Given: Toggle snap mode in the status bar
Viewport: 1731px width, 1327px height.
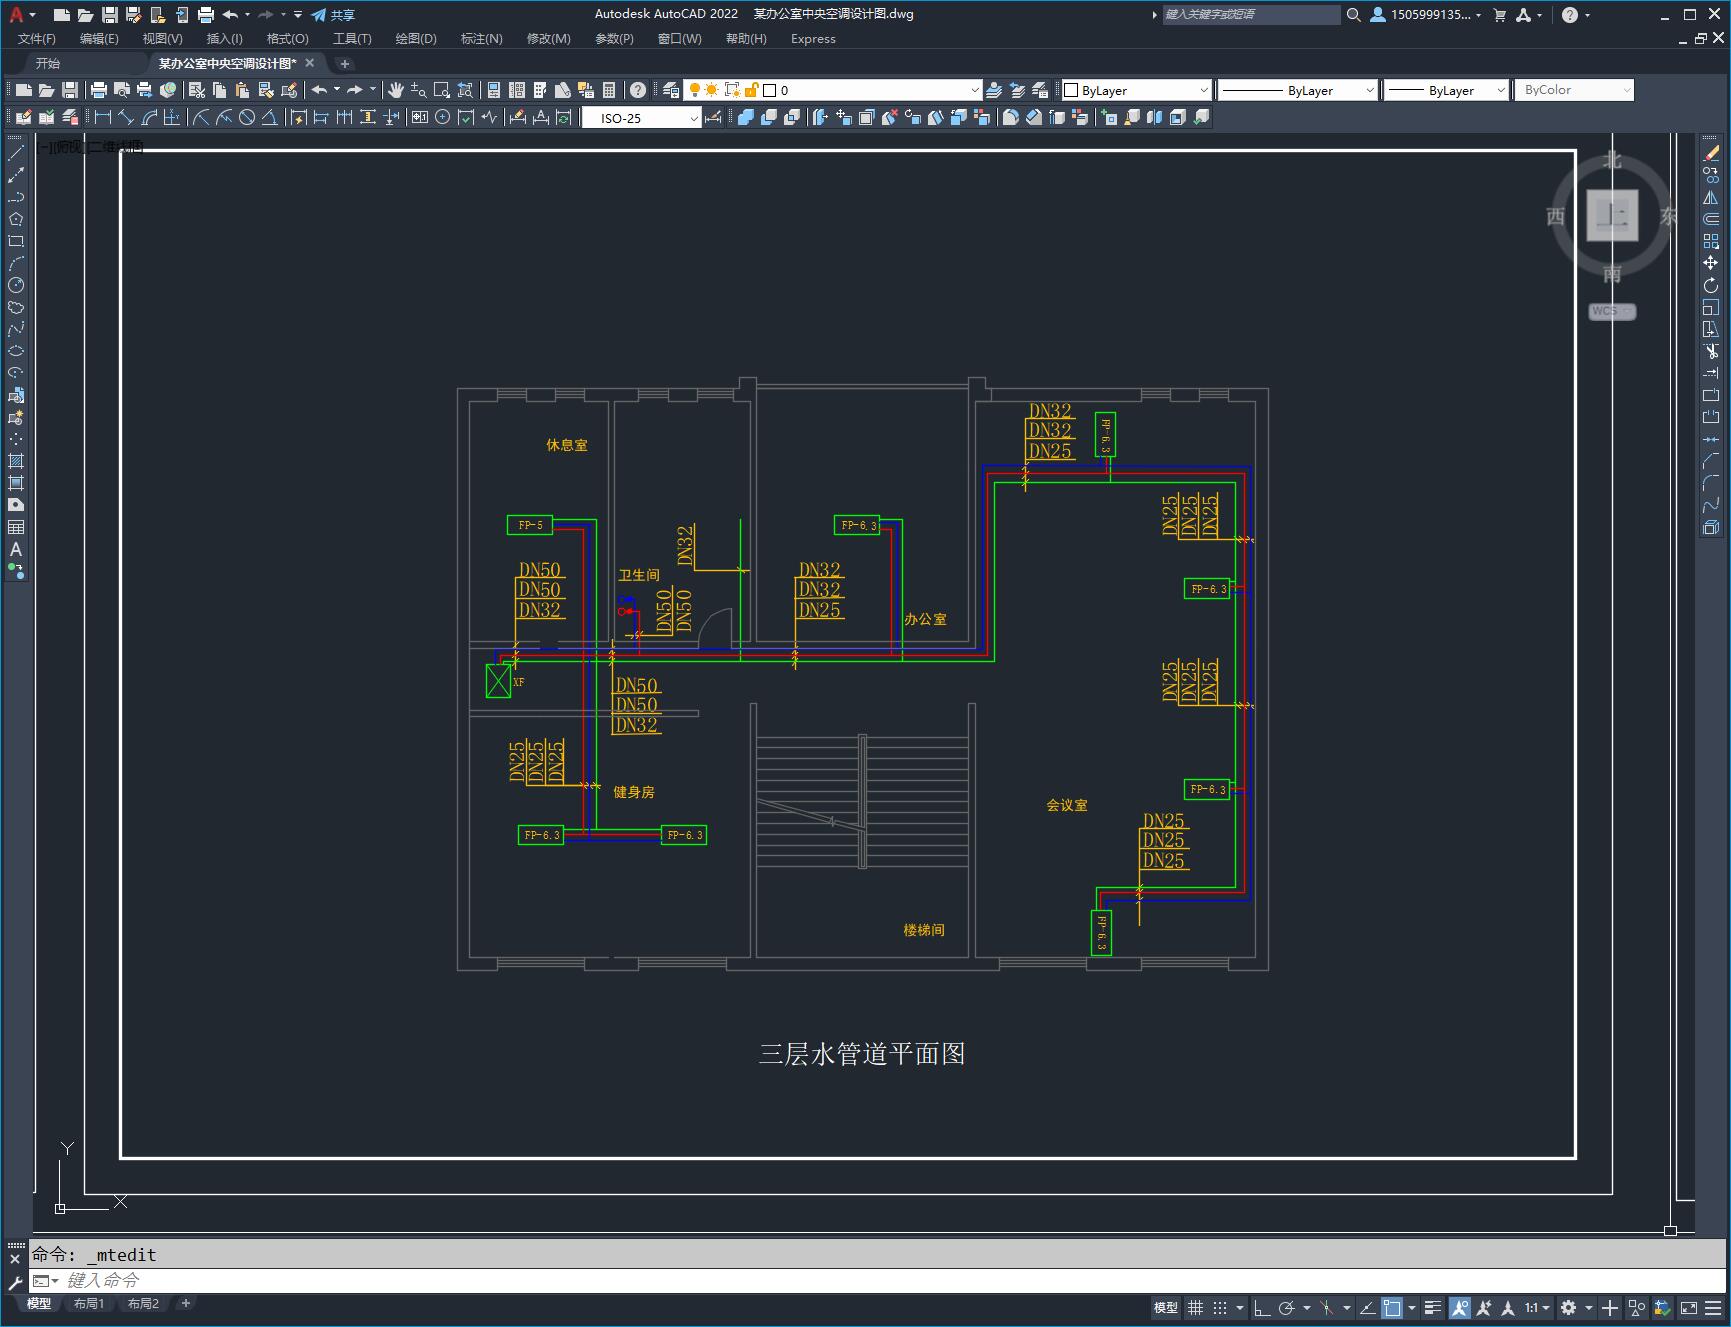Looking at the screenshot, I should [x=1219, y=1307].
